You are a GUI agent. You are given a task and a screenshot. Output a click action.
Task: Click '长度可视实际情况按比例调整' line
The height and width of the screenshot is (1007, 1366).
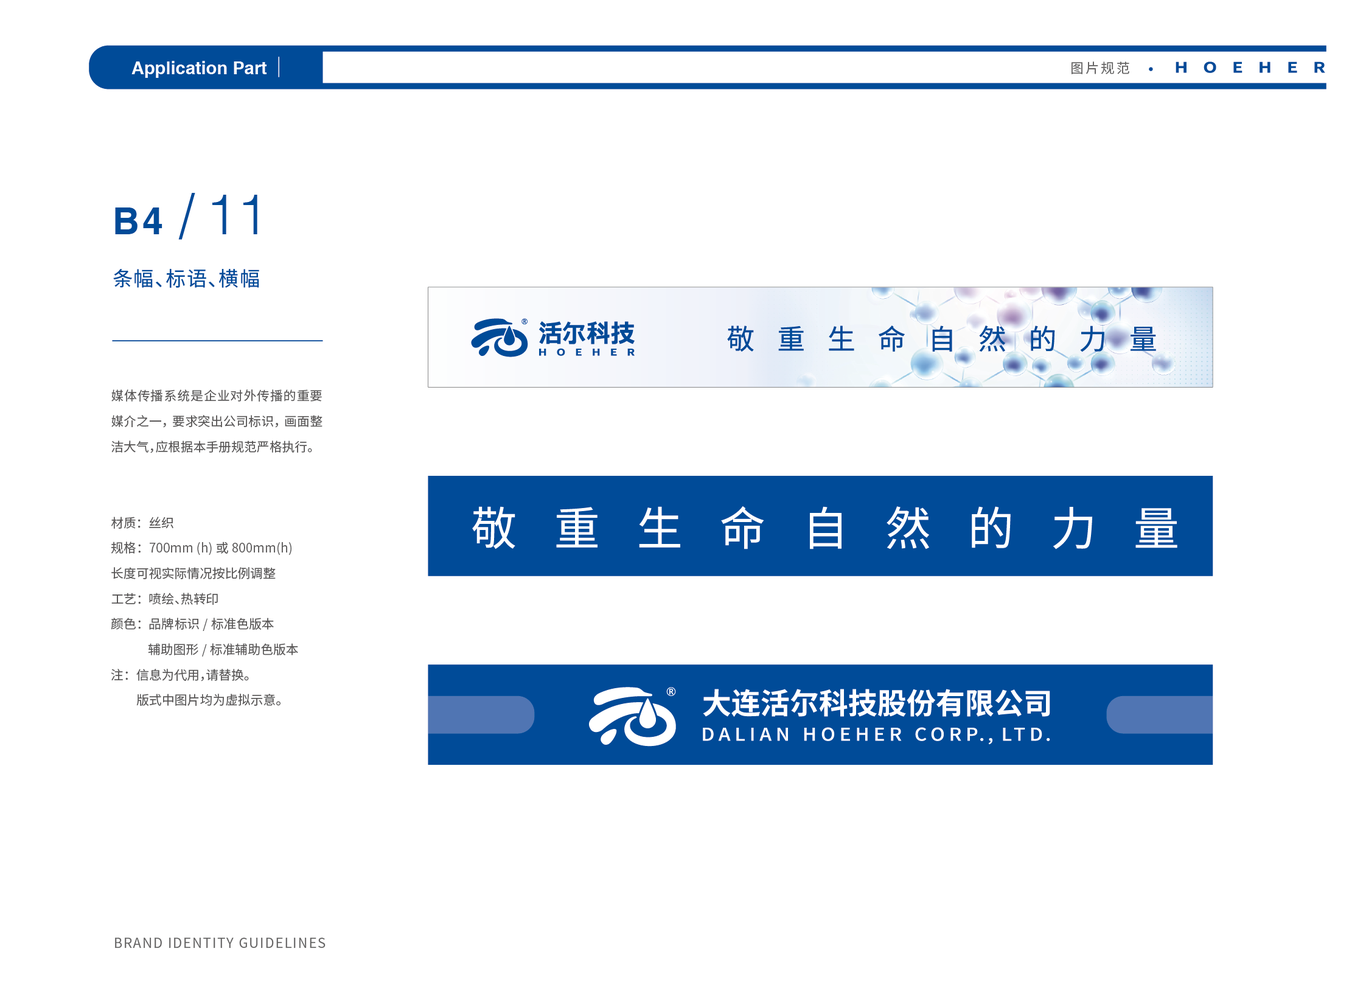193,574
